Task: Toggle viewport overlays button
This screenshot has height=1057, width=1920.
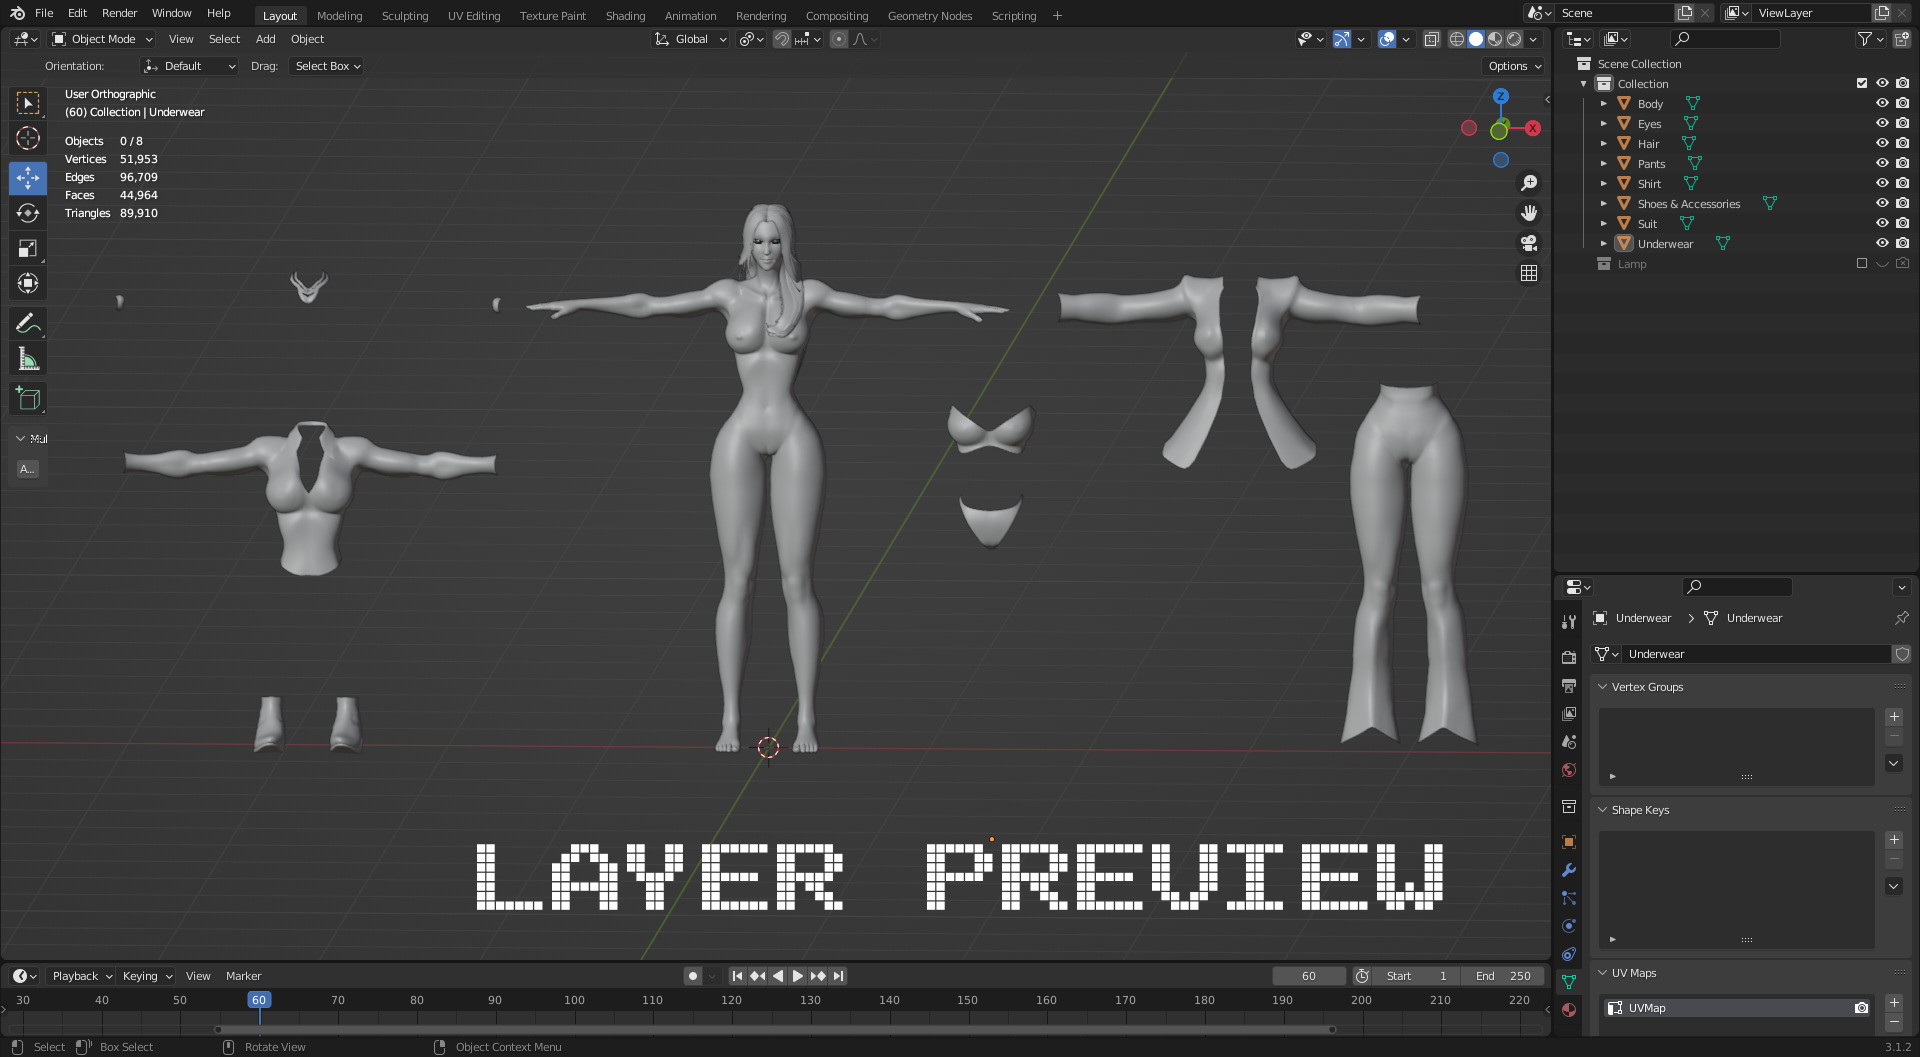Action: pos(1387,39)
